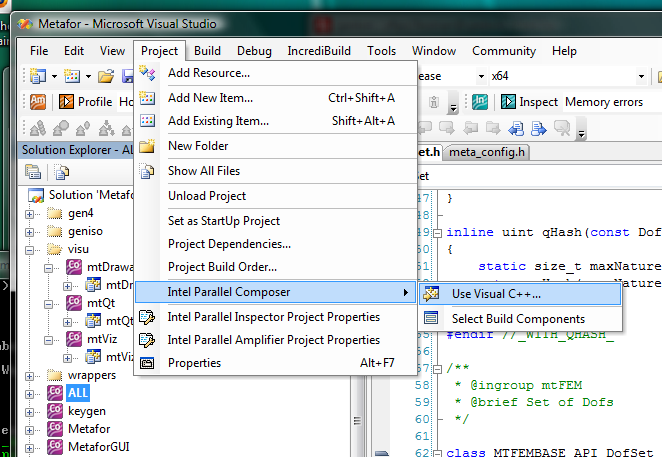Open the View menu
The width and height of the screenshot is (662, 457).
point(112,51)
